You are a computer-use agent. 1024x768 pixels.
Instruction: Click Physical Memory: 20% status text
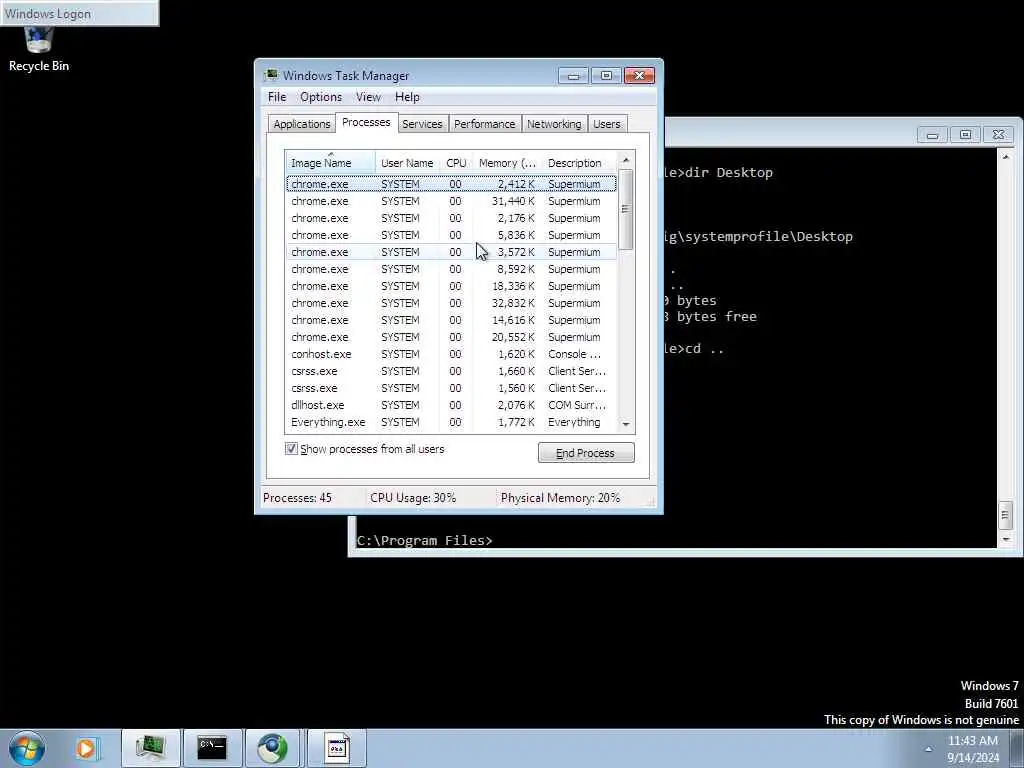pyautogui.click(x=560, y=498)
